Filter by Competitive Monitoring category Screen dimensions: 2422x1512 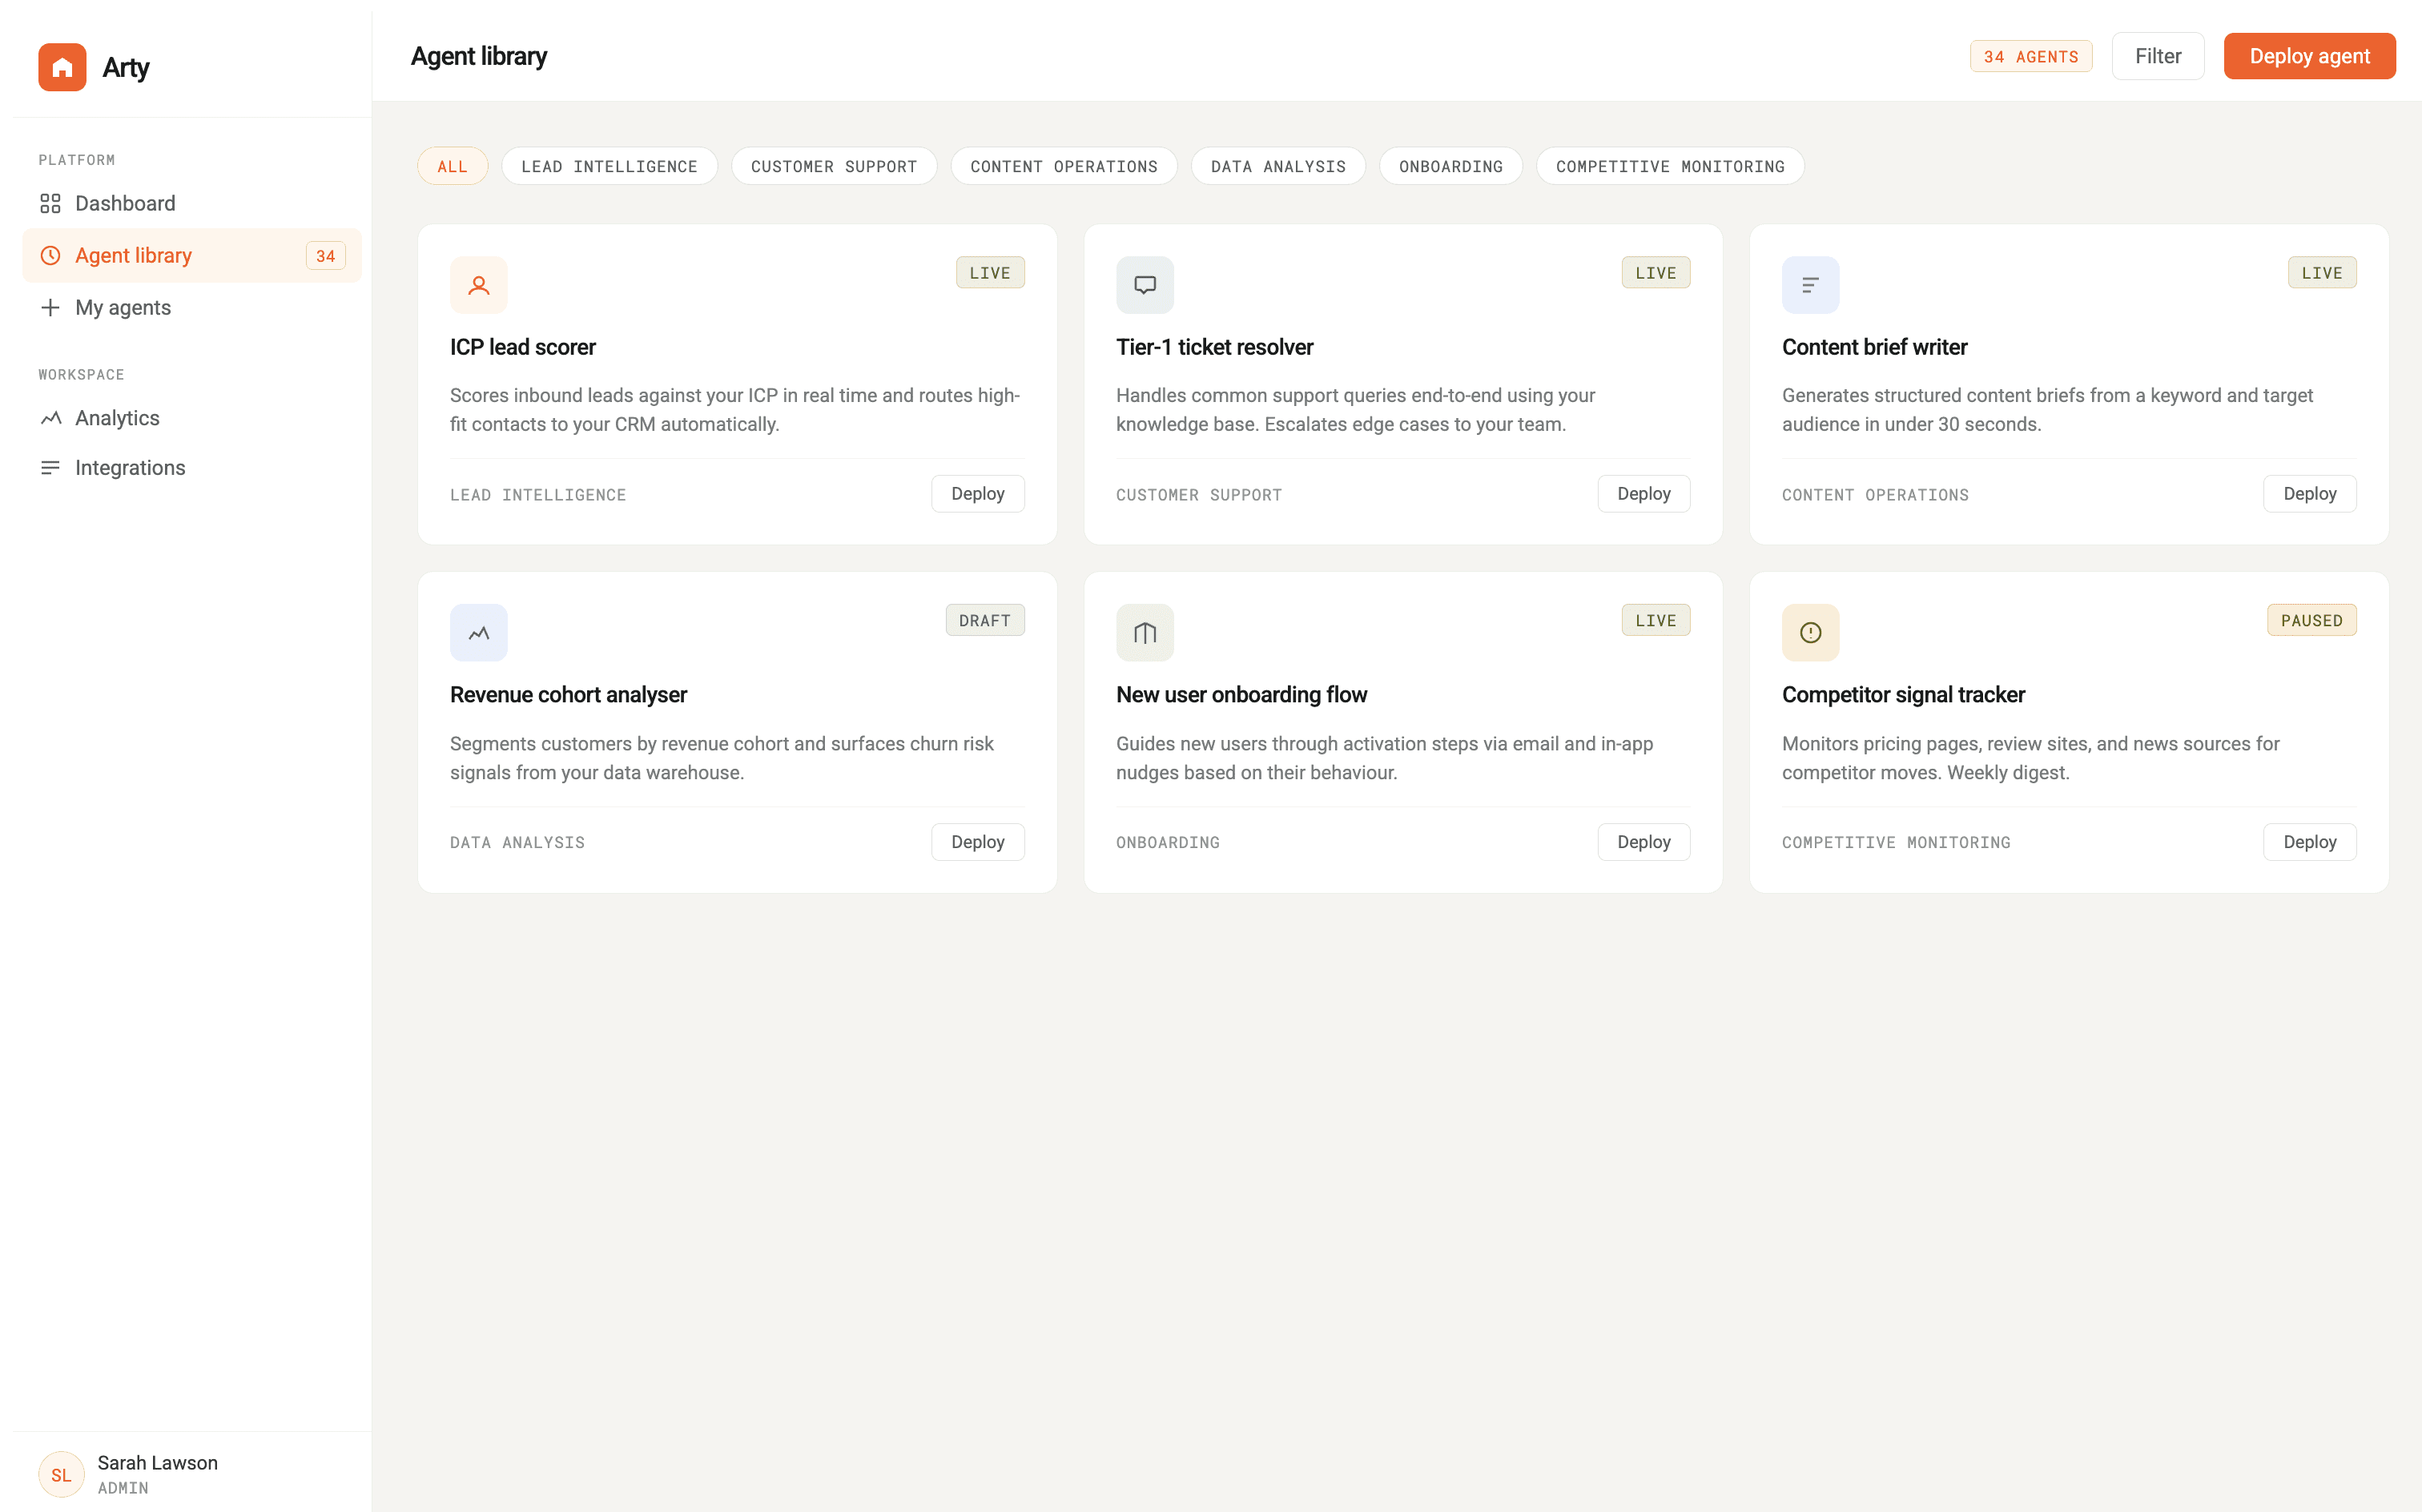tap(1669, 166)
